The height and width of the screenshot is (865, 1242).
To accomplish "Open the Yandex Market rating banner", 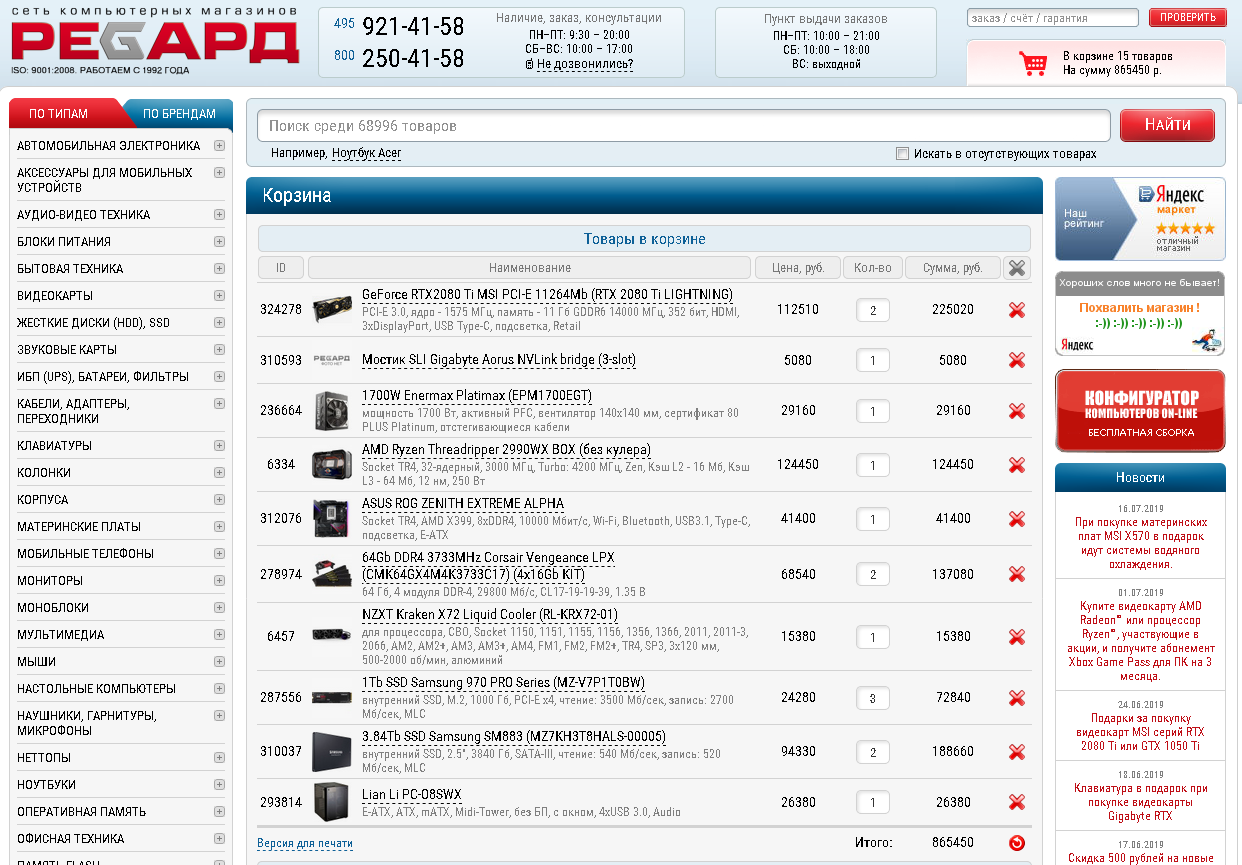I will tap(1140, 219).
